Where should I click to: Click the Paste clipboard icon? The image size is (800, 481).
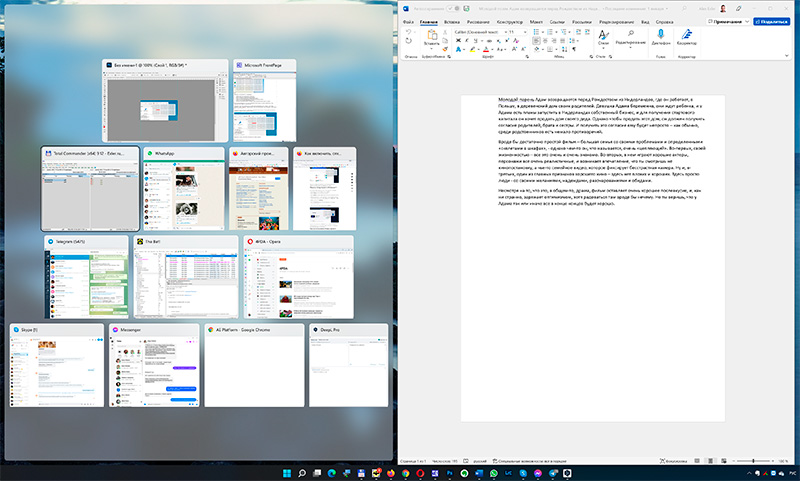tap(431, 36)
